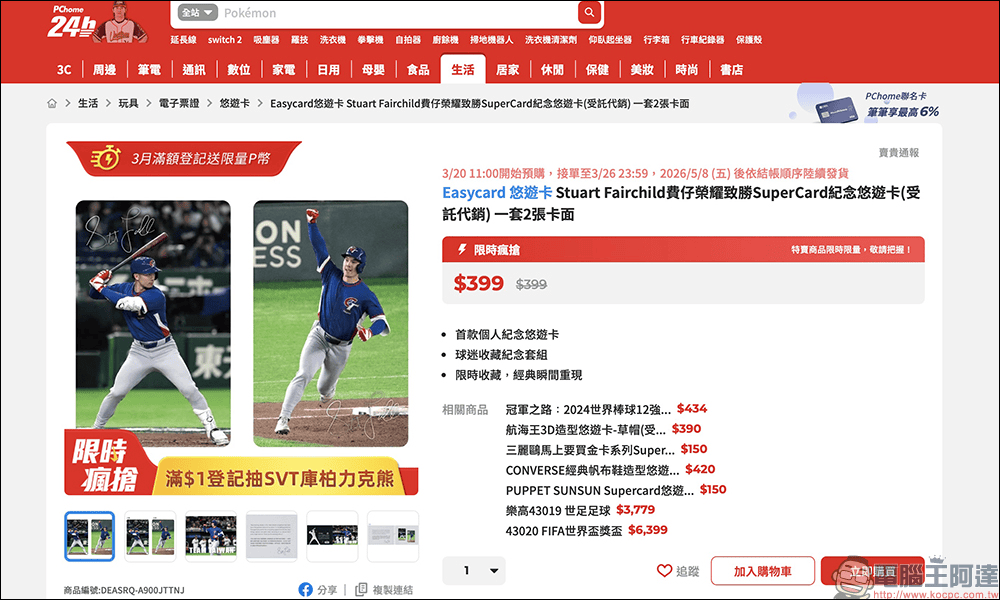Open the quantity selector dropdown
Screen dimensions: 1000x600
coord(475,570)
